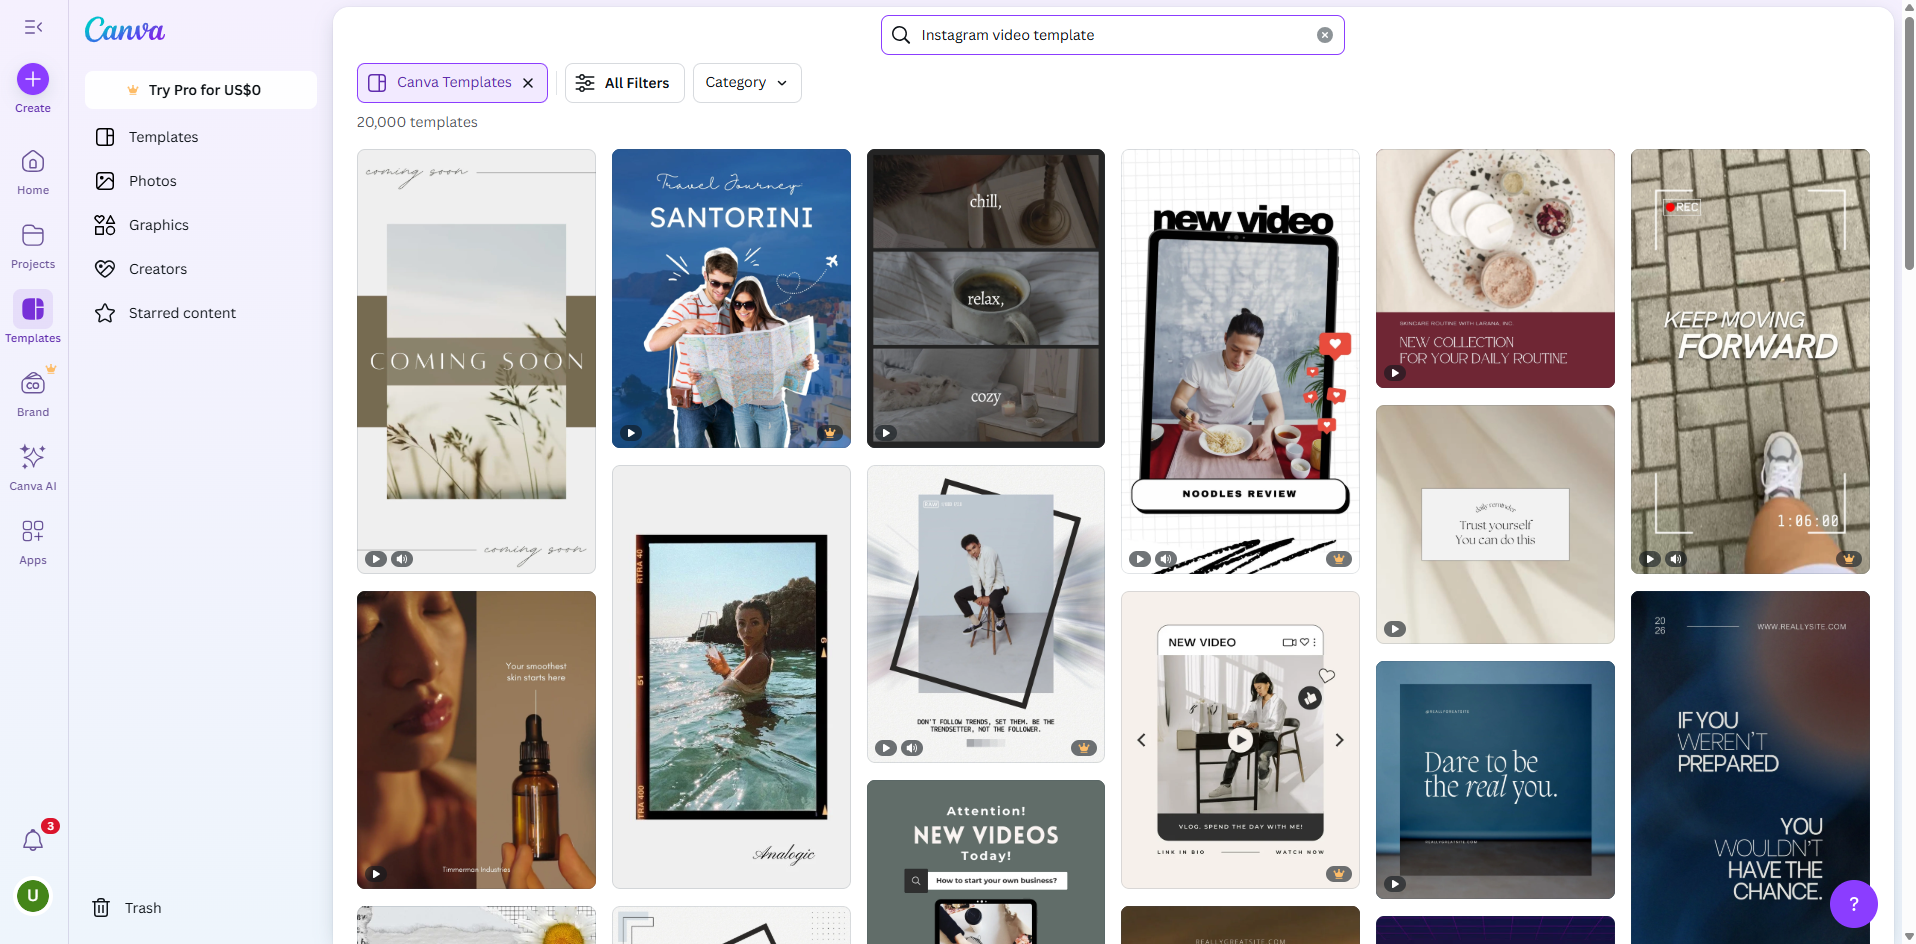View your Starred content
Image resolution: width=1916 pixels, height=944 pixels.
click(183, 313)
